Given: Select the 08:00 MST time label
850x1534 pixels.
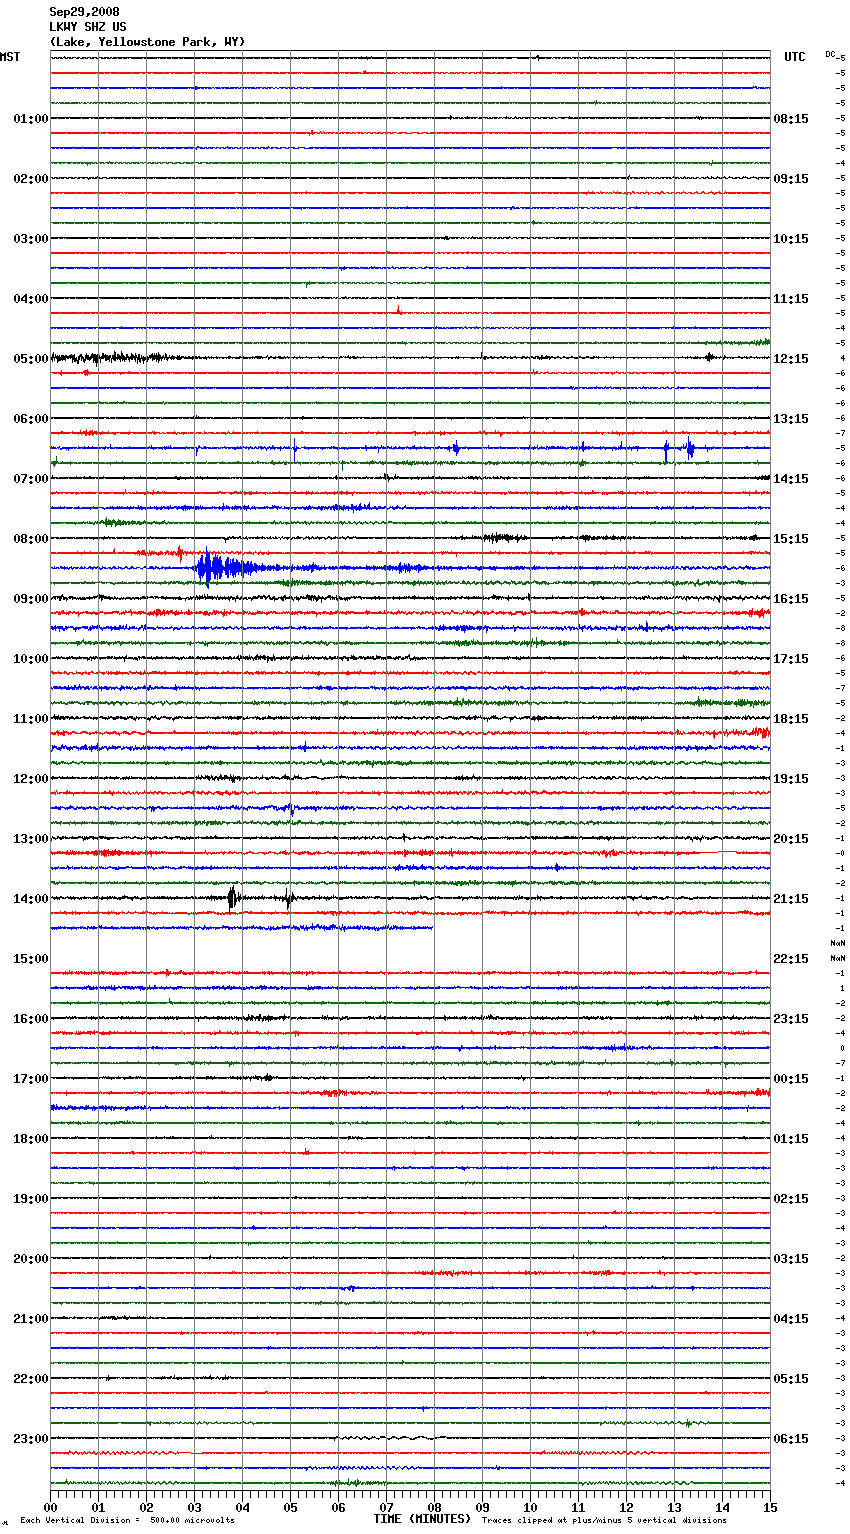Looking at the screenshot, I should click(x=31, y=539).
